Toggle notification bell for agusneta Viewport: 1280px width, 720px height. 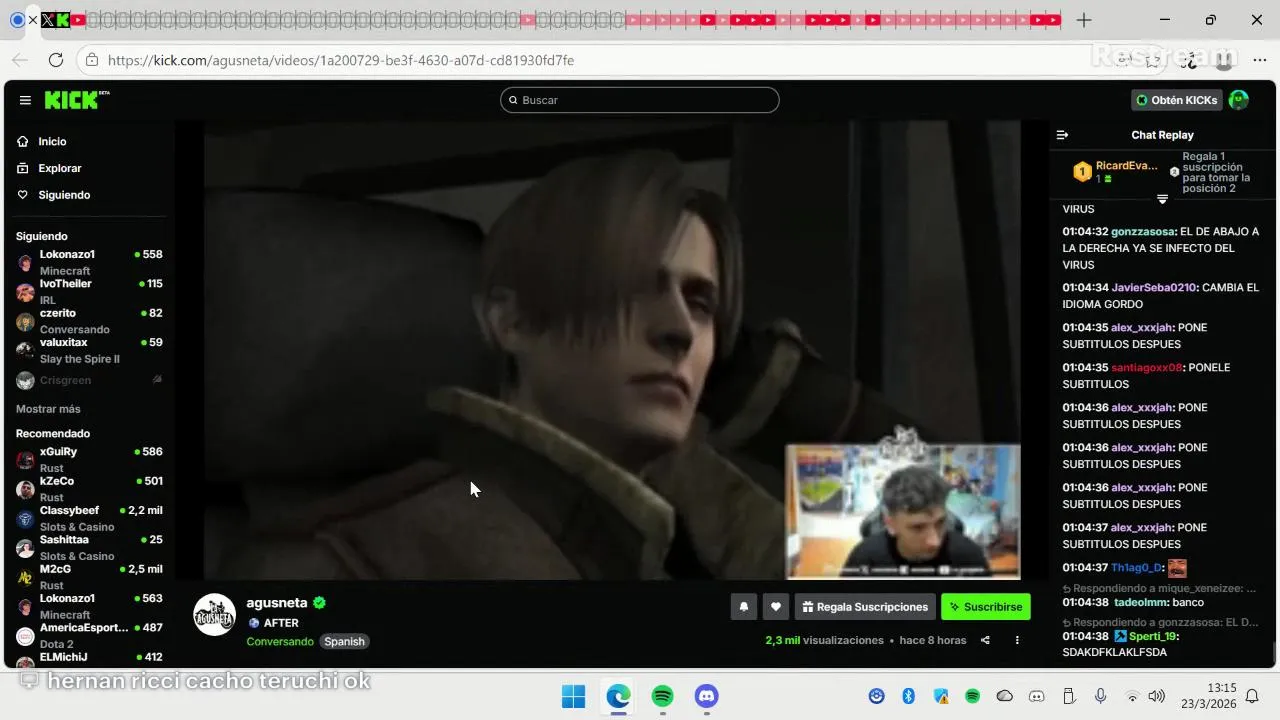[743, 606]
